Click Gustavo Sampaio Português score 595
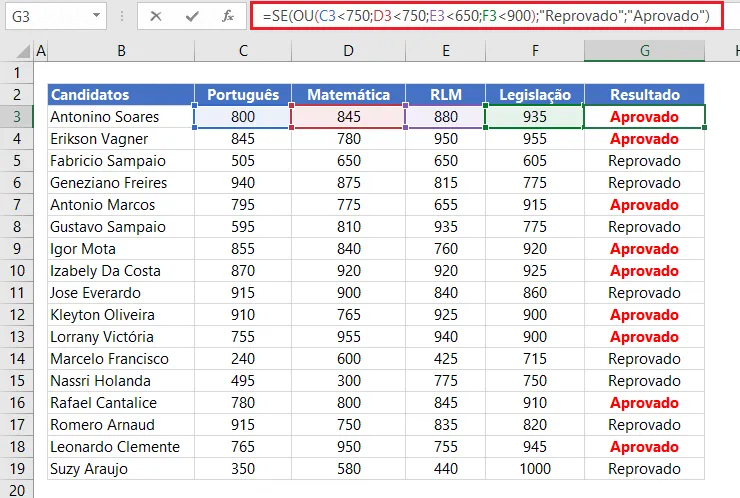Image resolution: width=740 pixels, height=498 pixels. coord(243,227)
